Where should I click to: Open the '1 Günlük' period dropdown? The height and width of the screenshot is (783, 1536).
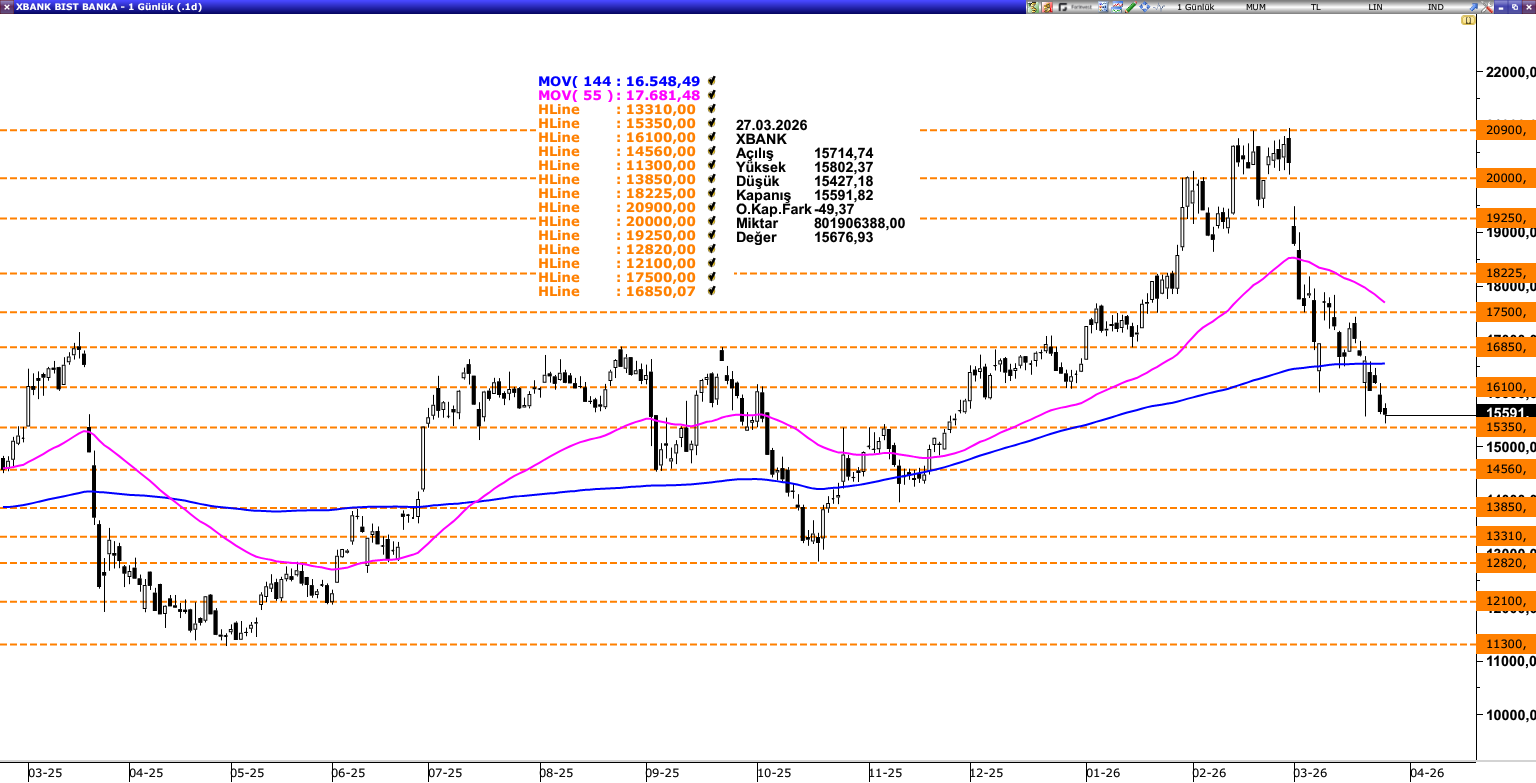tap(1195, 7)
